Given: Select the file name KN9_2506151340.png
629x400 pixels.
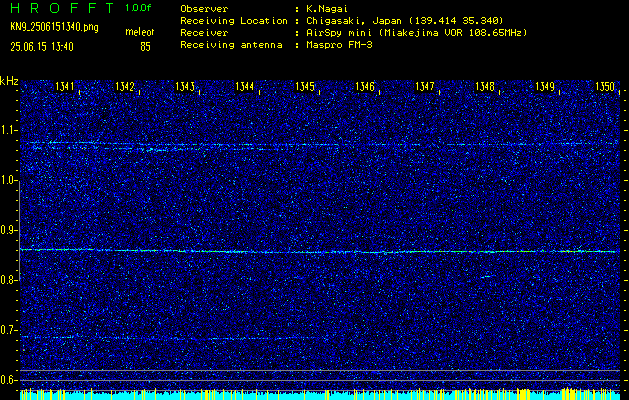Looking at the screenshot, I should pos(54,28).
